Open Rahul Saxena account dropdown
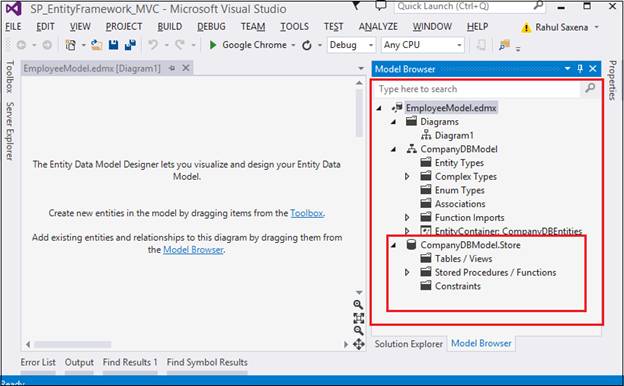 [597, 27]
